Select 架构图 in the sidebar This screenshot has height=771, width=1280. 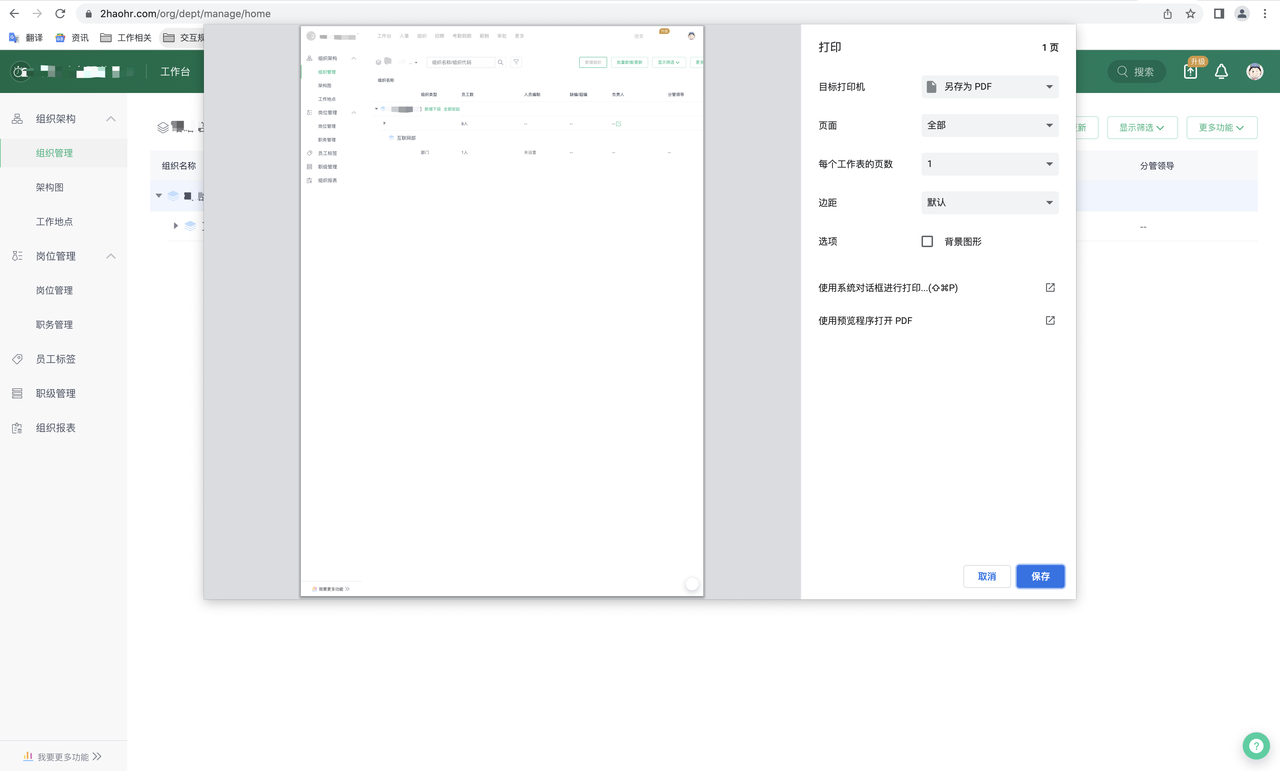tap(50, 188)
